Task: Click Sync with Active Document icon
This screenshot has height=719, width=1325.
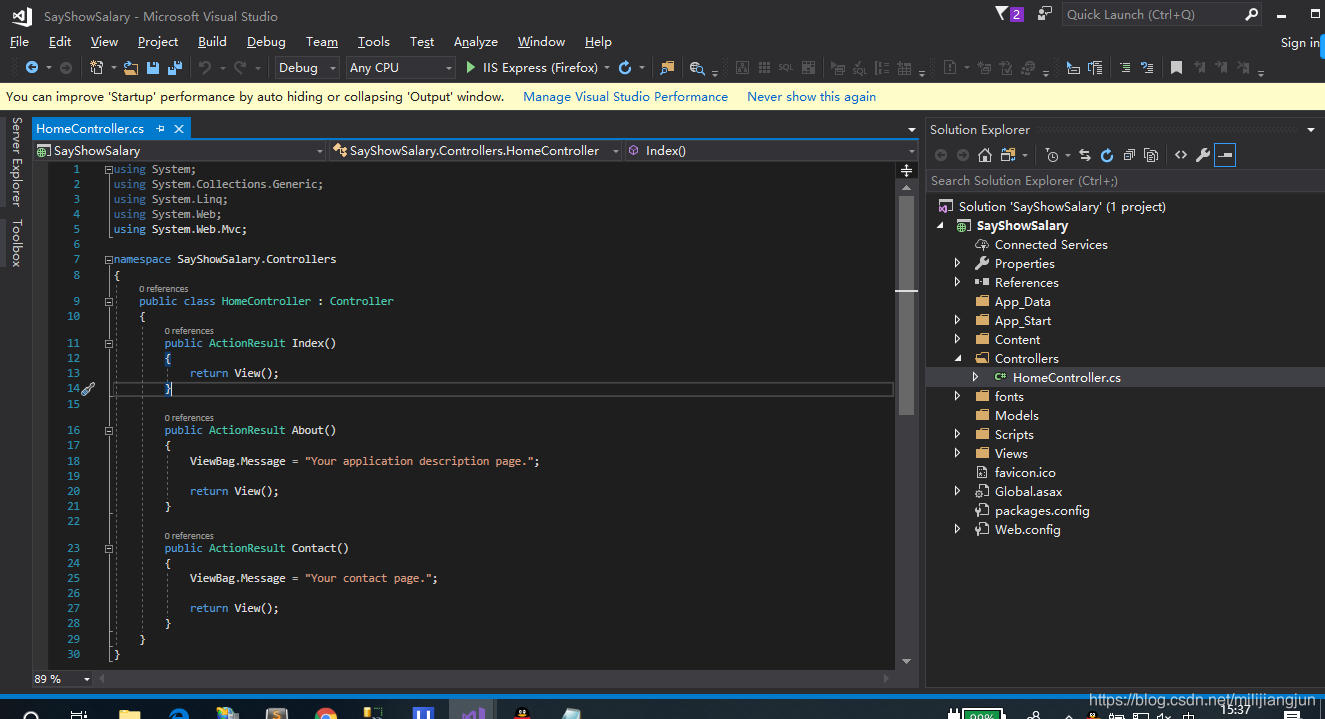Action: coord(1085,155)
